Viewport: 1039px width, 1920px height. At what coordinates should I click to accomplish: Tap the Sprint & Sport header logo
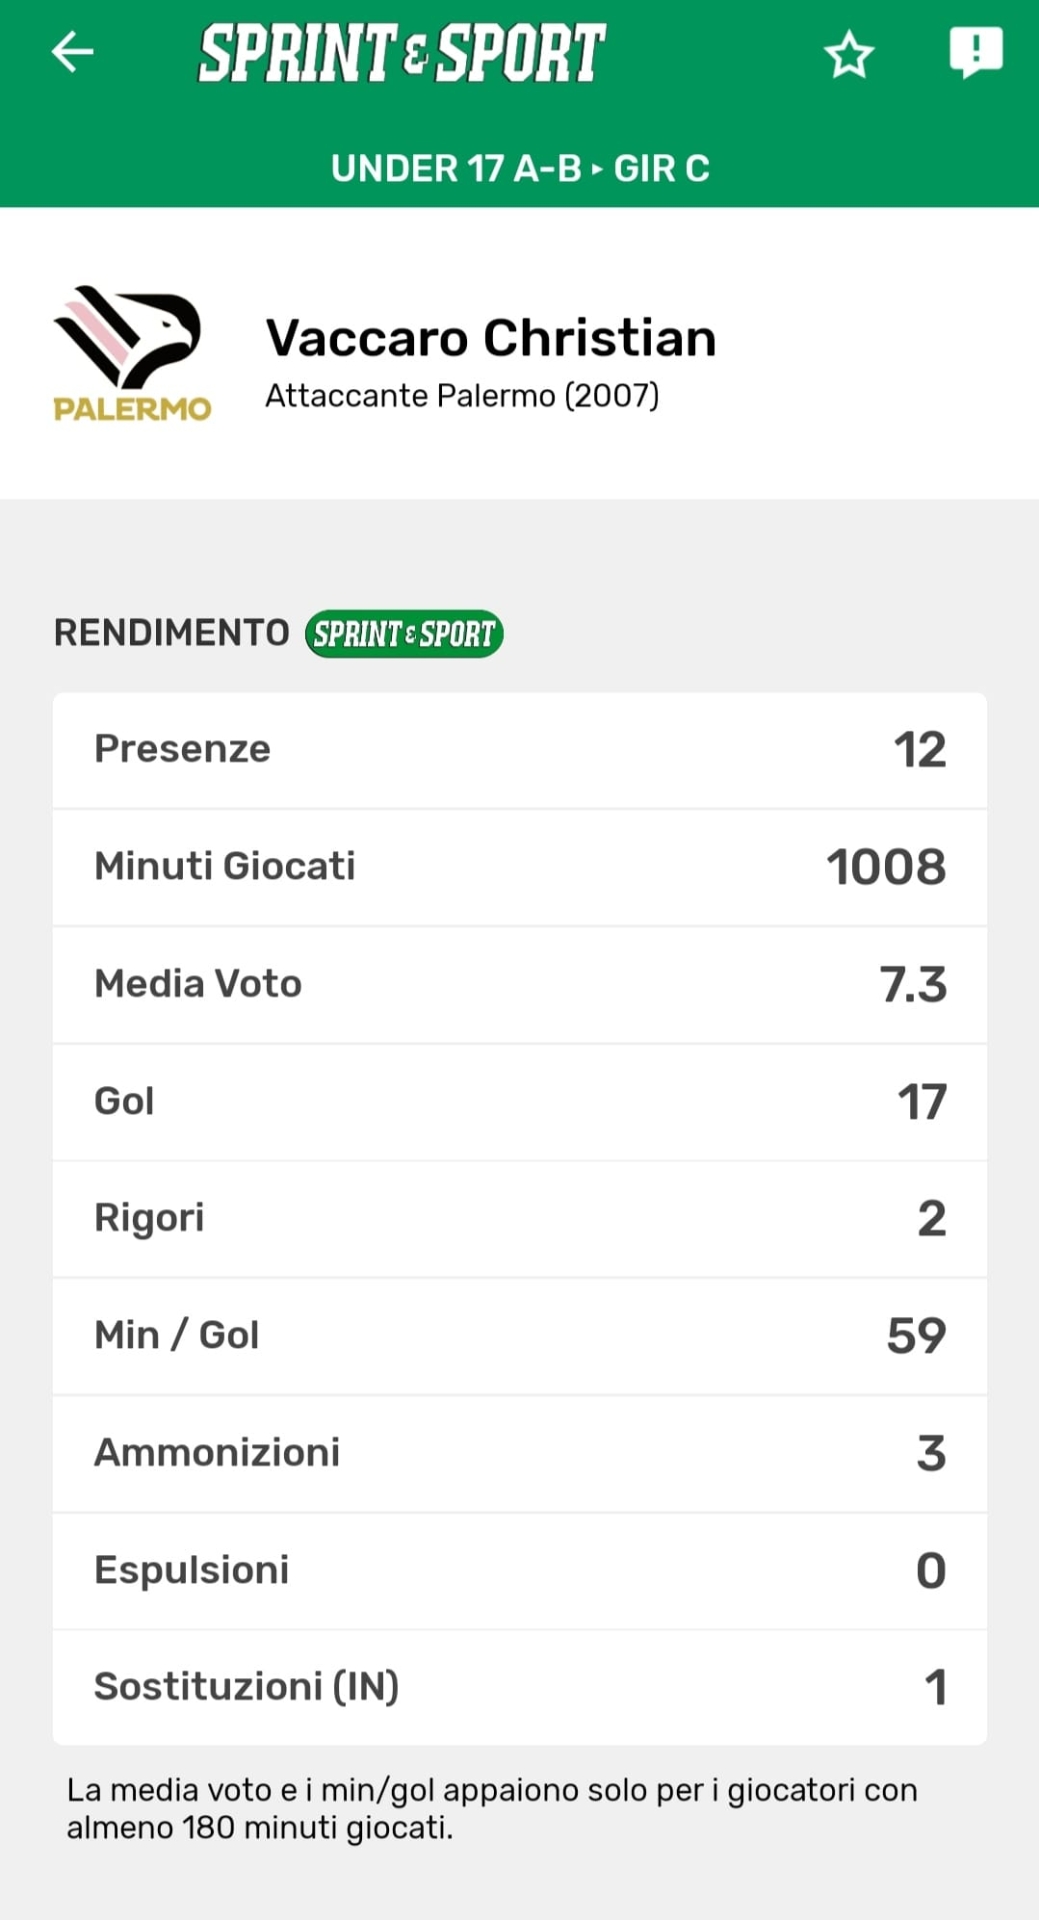tap(402, 53)
